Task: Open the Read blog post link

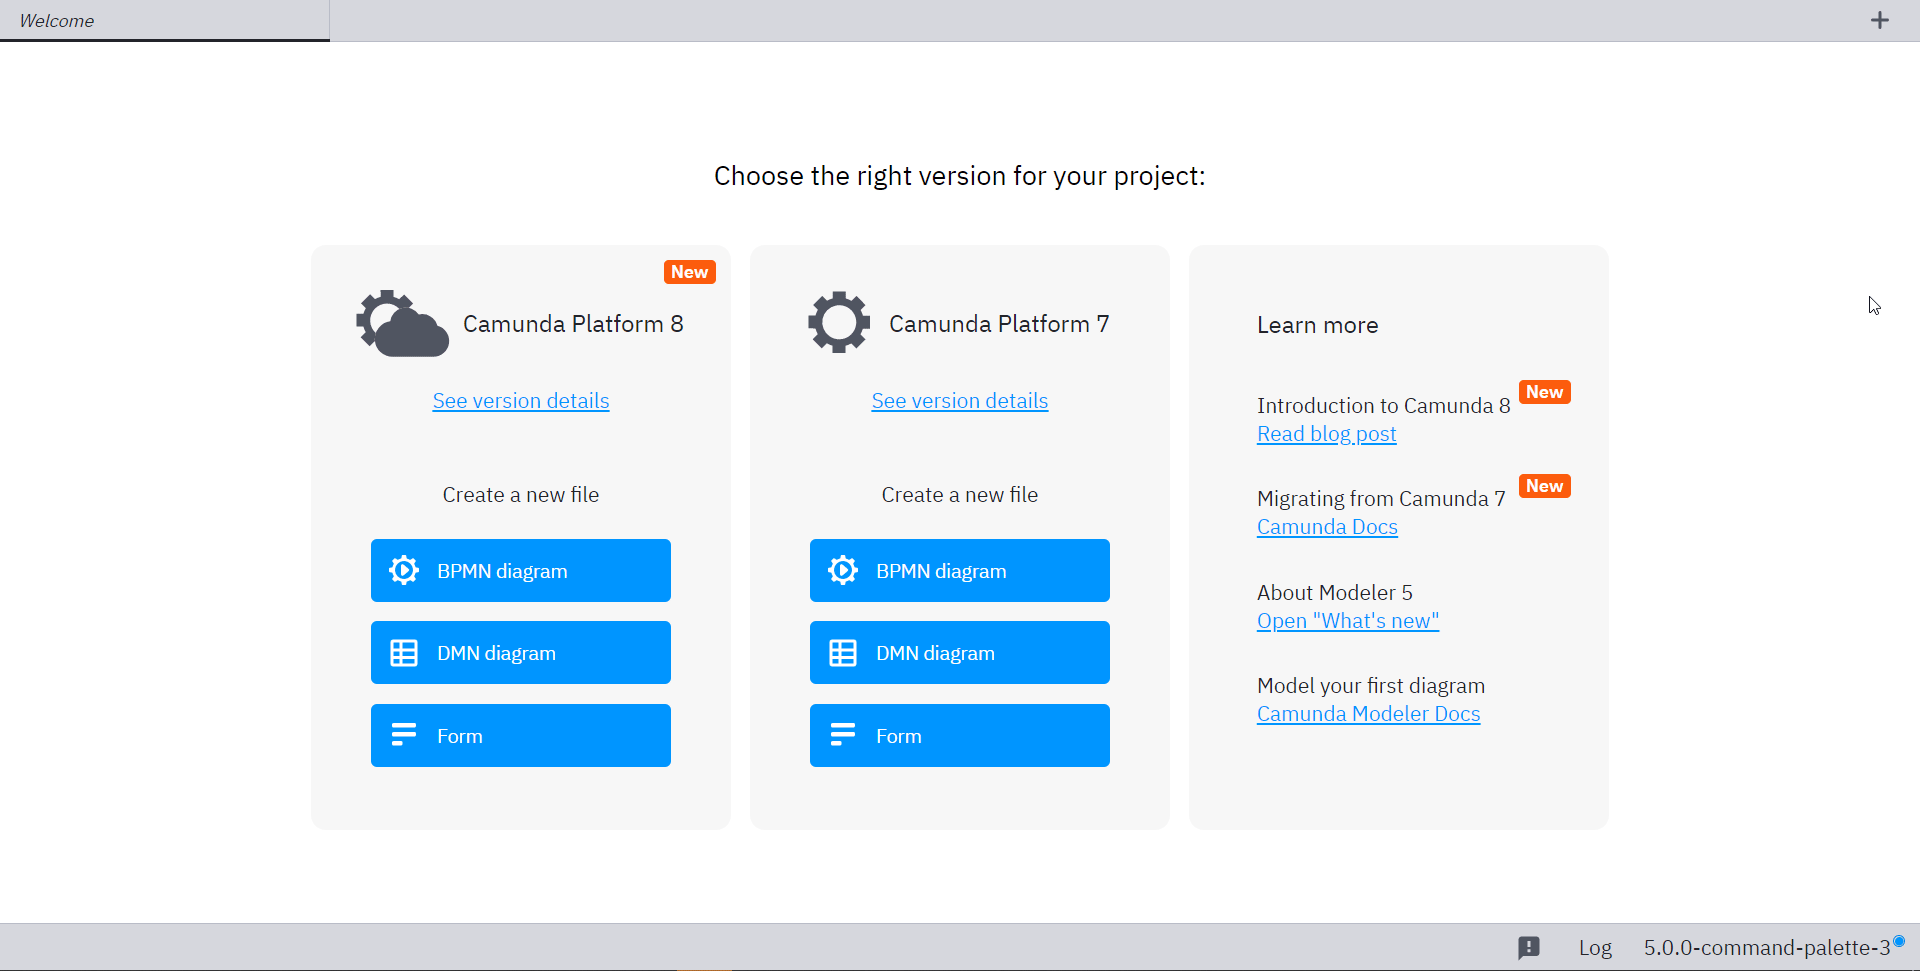Action: tap(1326, 434)
